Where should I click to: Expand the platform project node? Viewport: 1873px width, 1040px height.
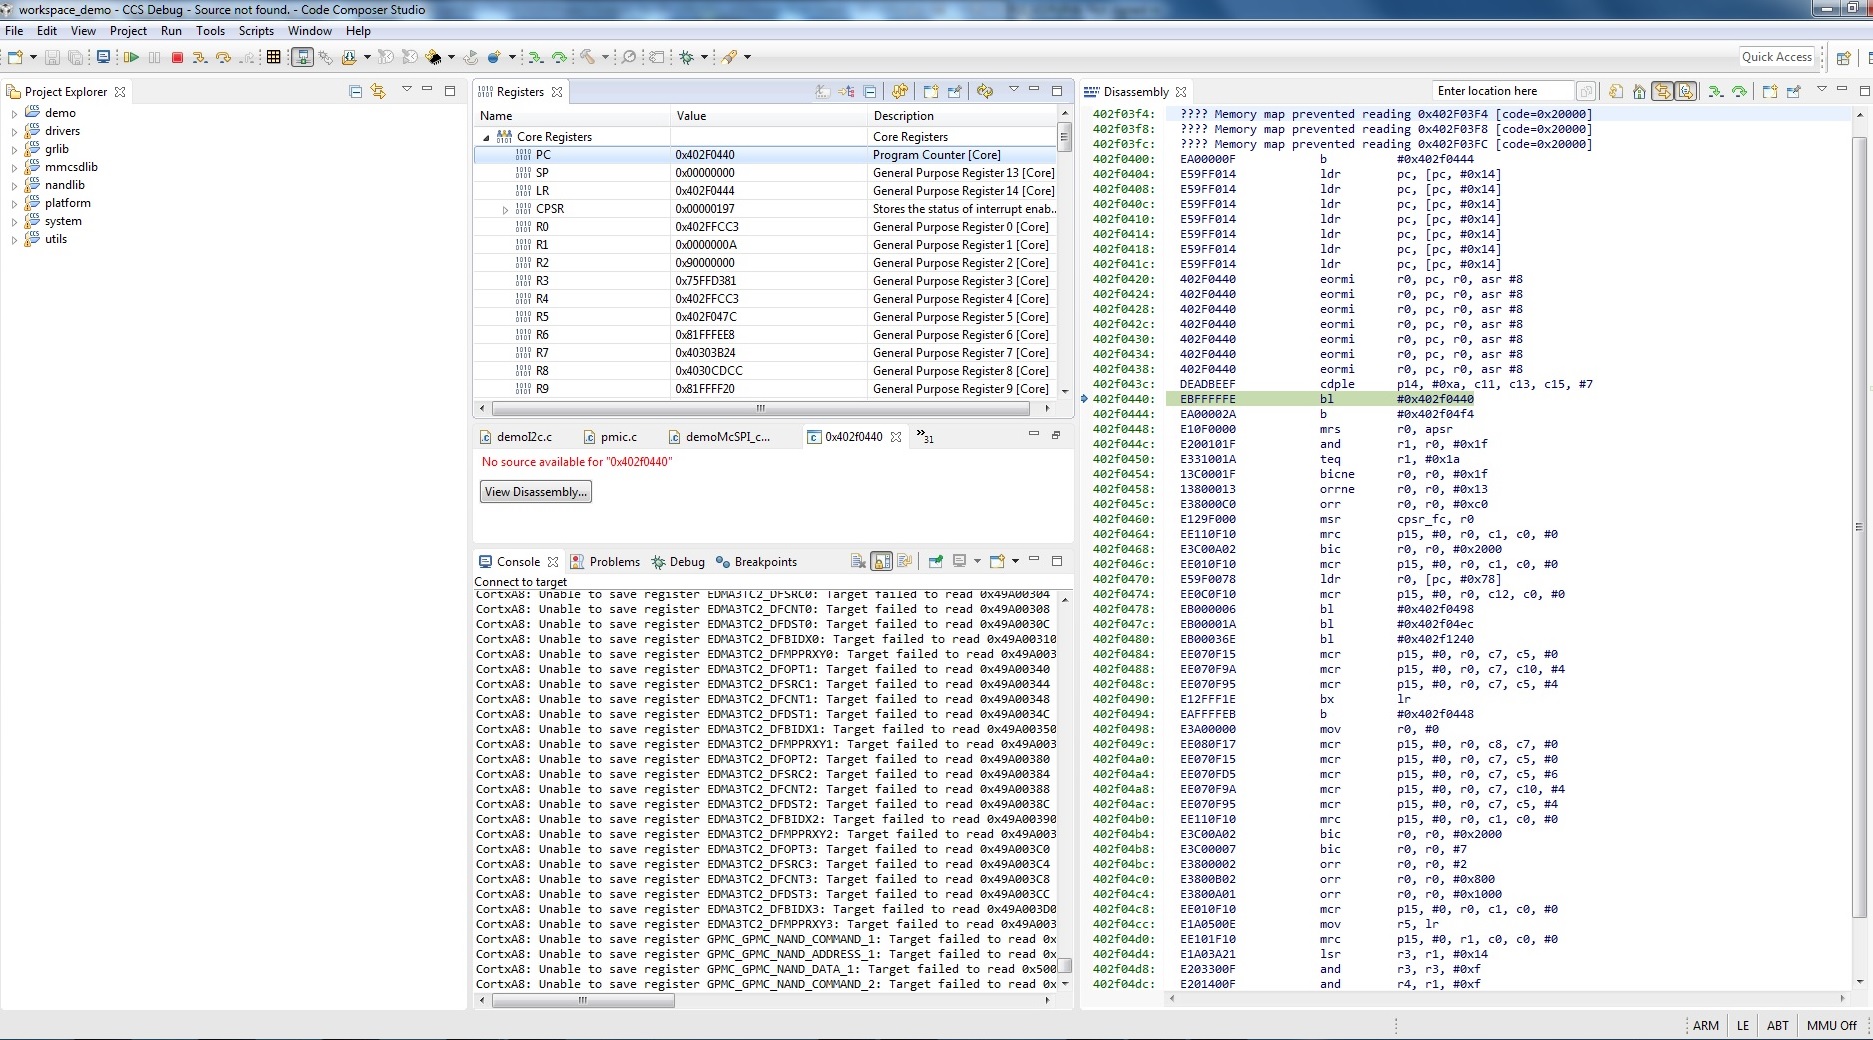click(x=14, y=203)
